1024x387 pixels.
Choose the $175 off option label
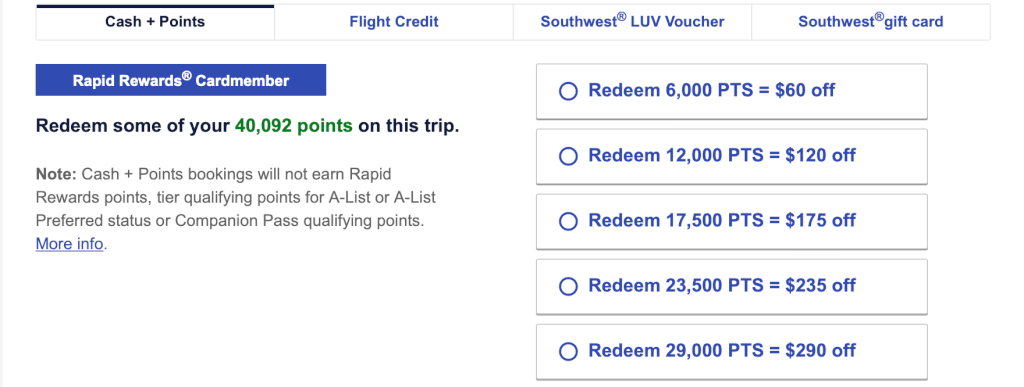[722, 221]
